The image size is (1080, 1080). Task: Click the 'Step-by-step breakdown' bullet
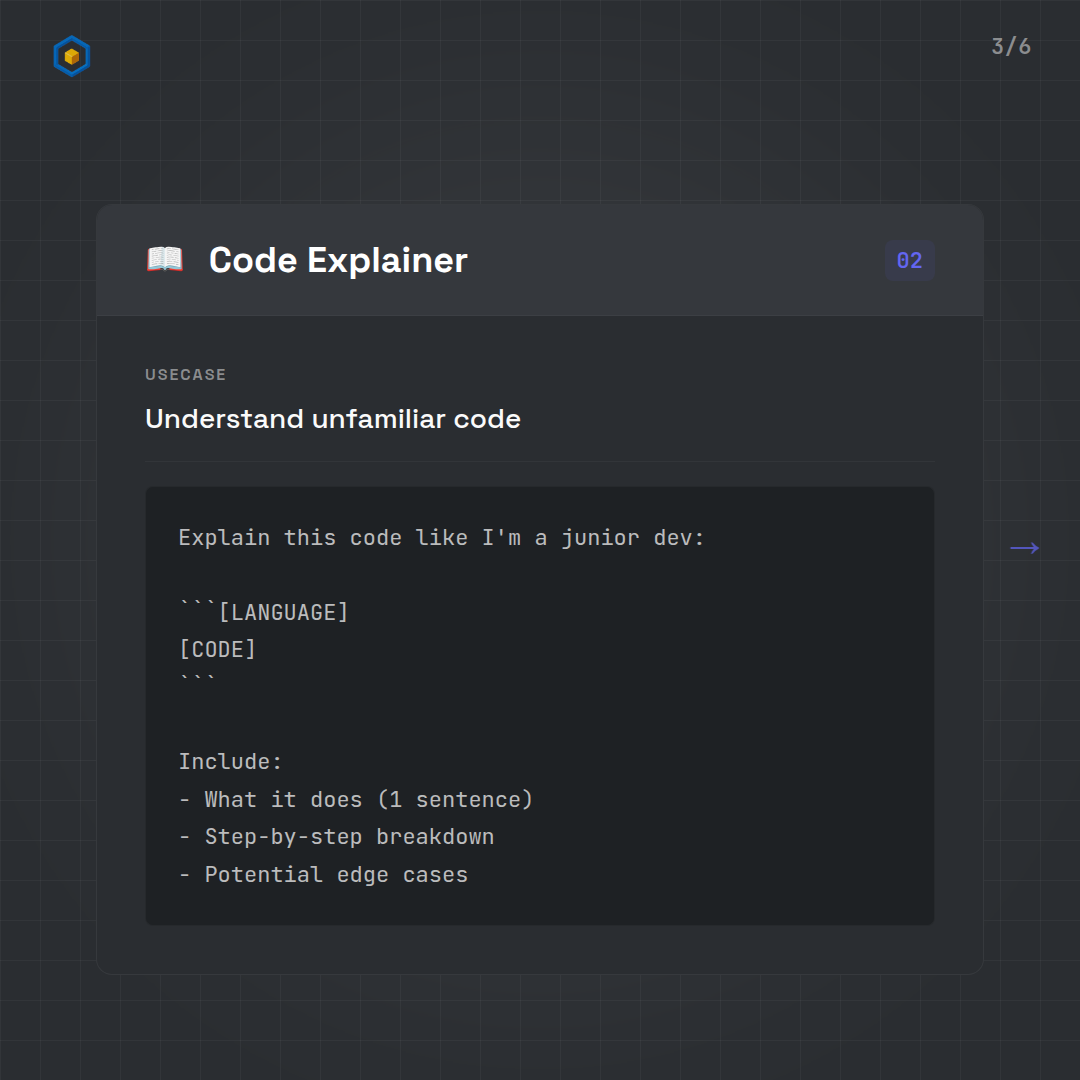coord(349,837)
